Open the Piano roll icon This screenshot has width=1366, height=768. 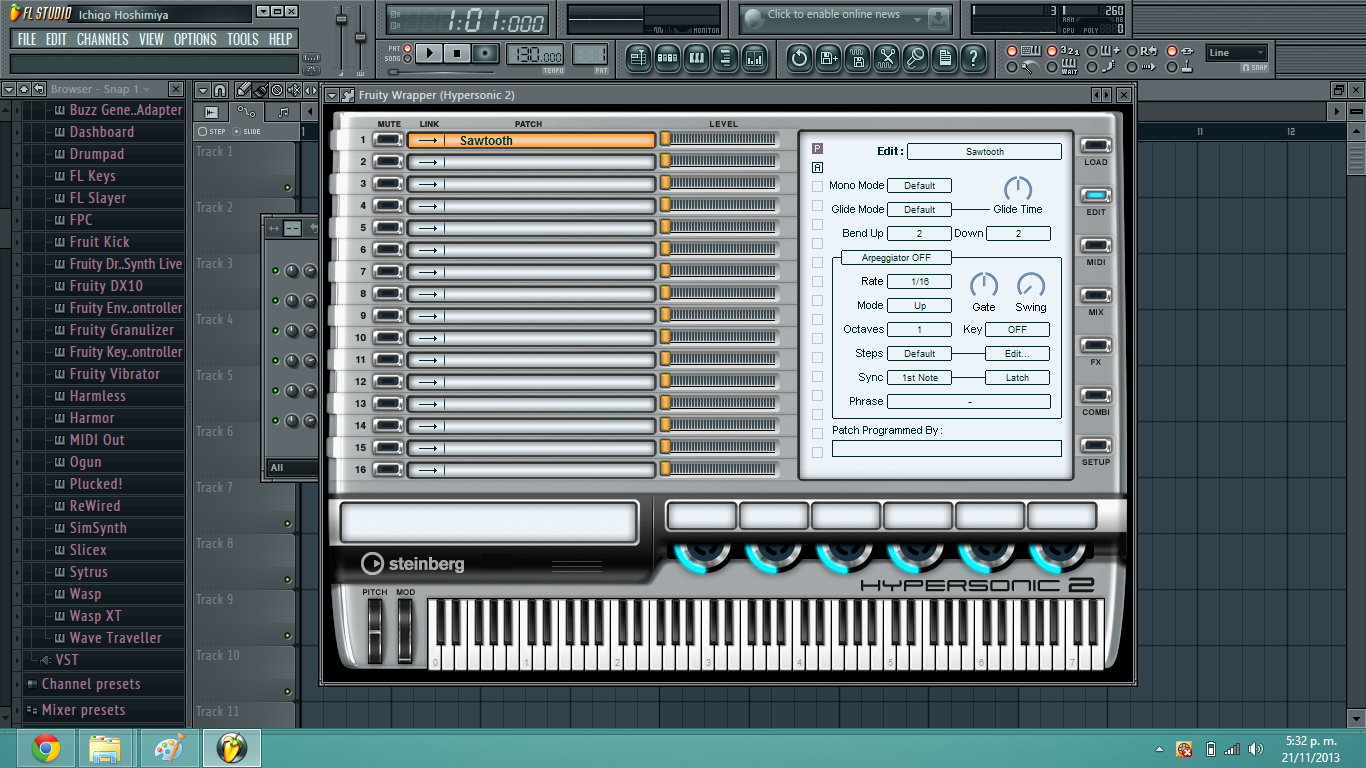click(x=698, y=58)
